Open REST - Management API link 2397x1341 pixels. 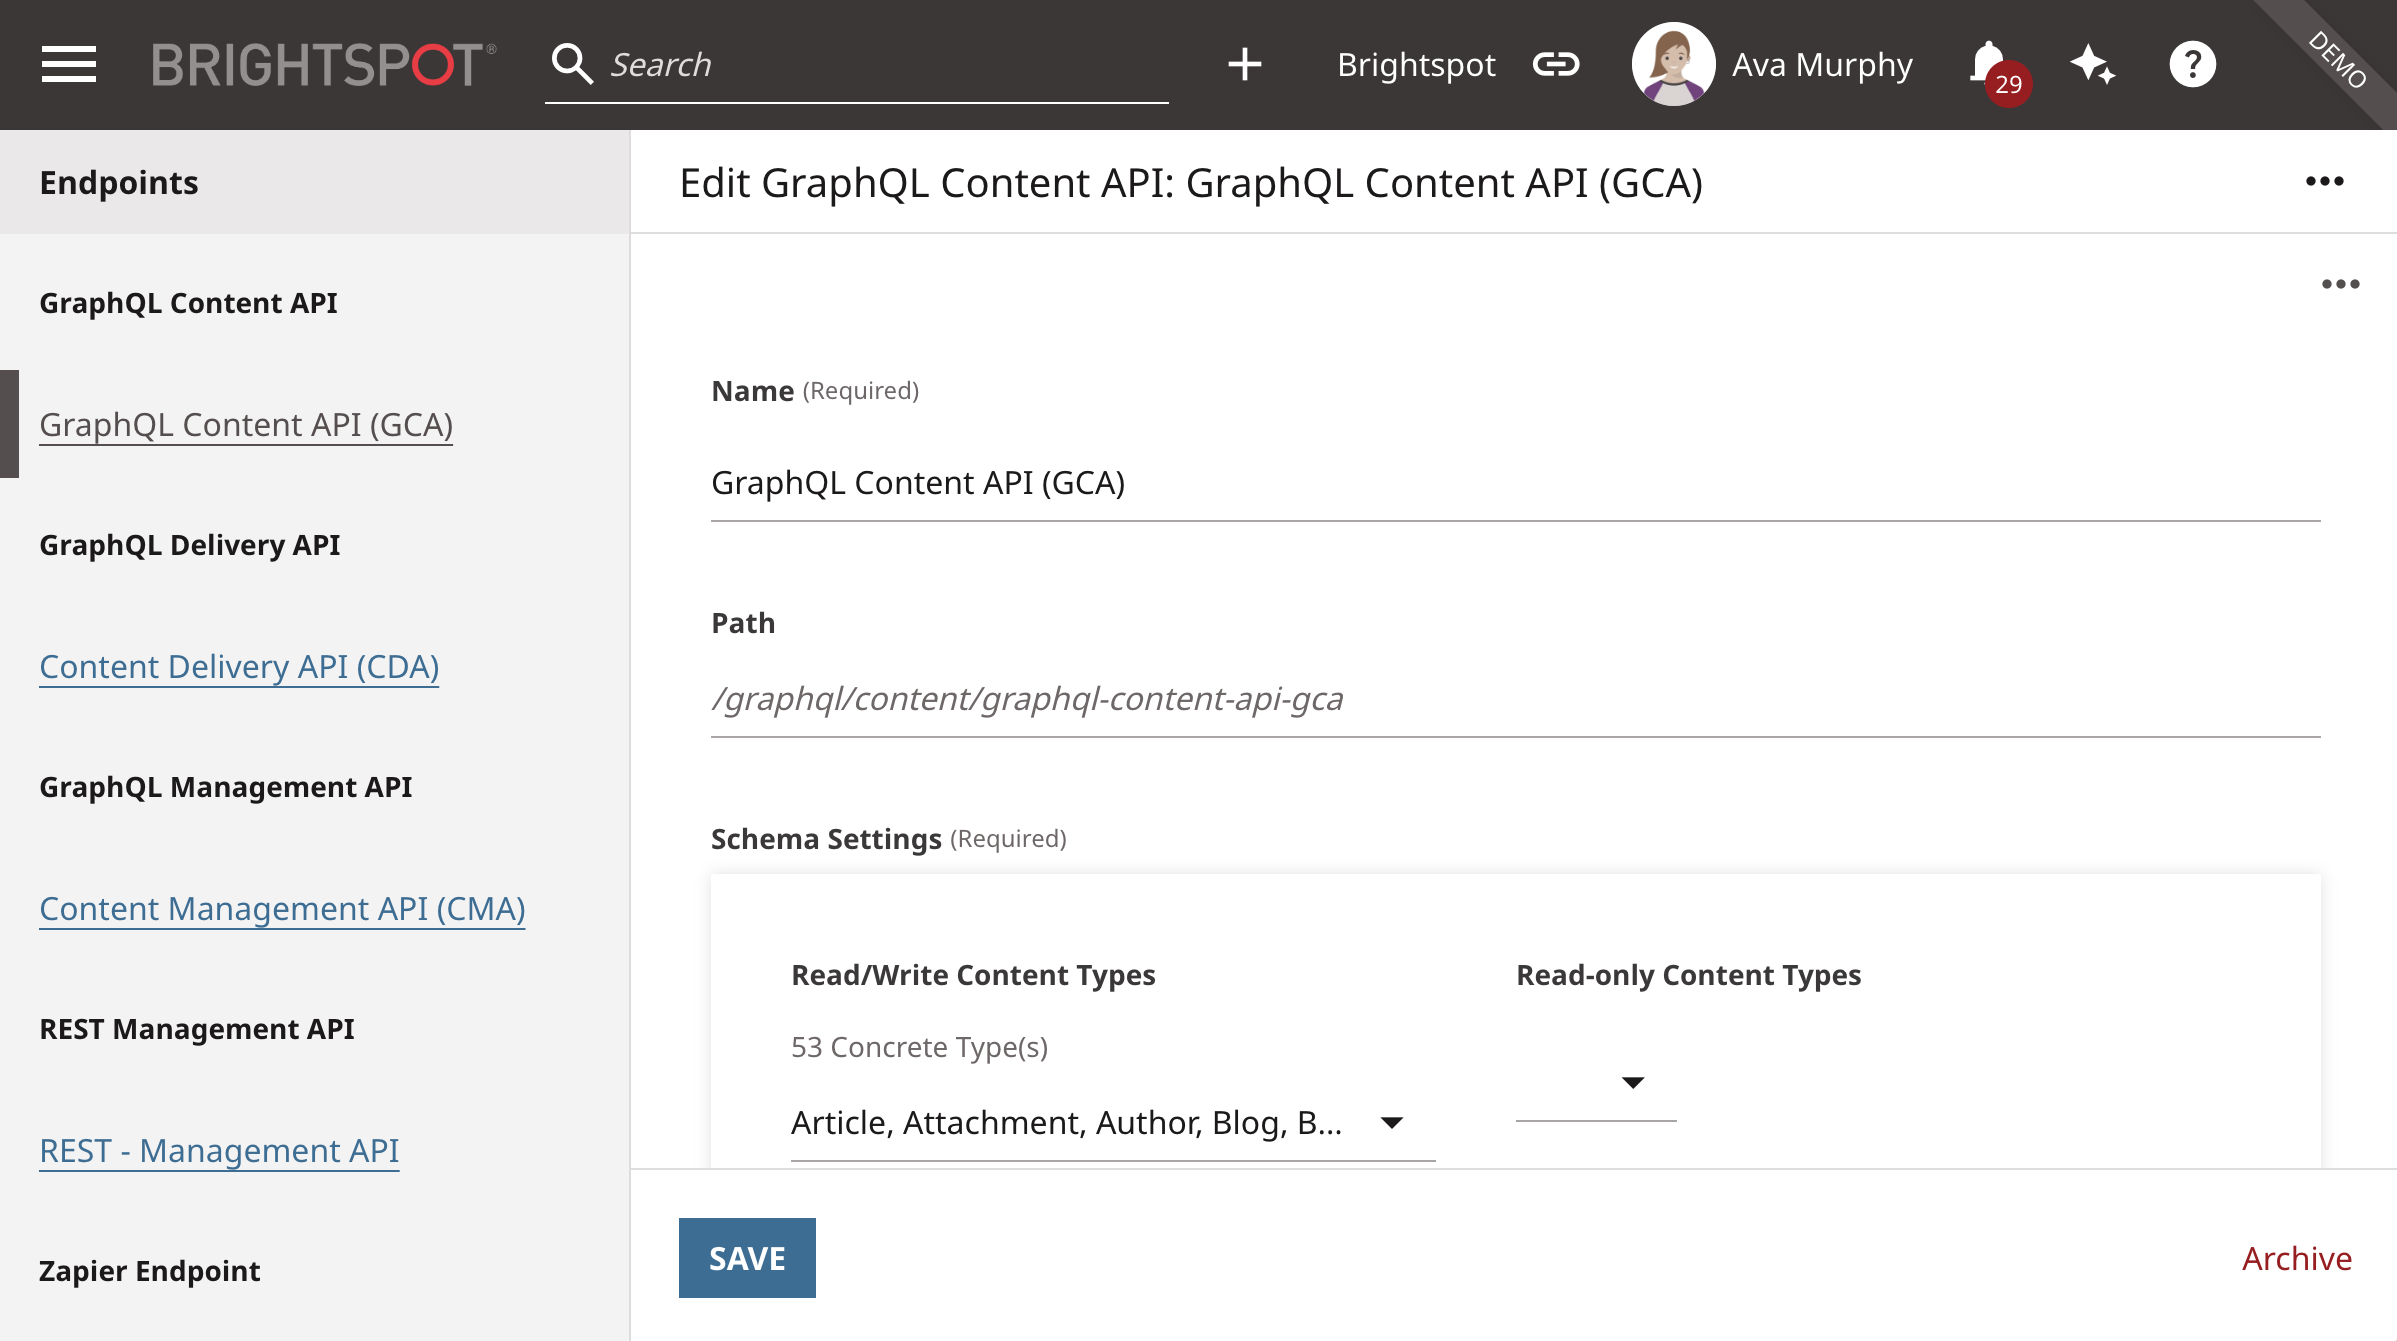(x=219, y=1150)
